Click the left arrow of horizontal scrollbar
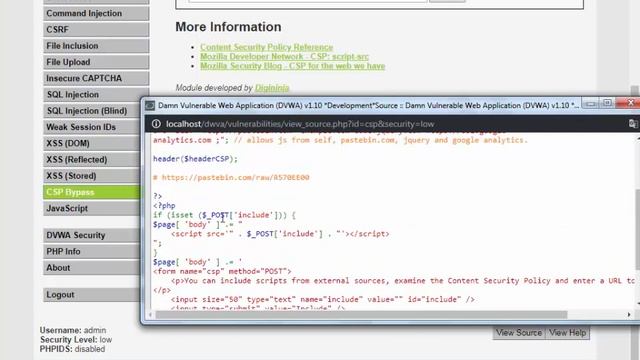Image resolution: width=640 pixels, height=360 pixels. 151,315
